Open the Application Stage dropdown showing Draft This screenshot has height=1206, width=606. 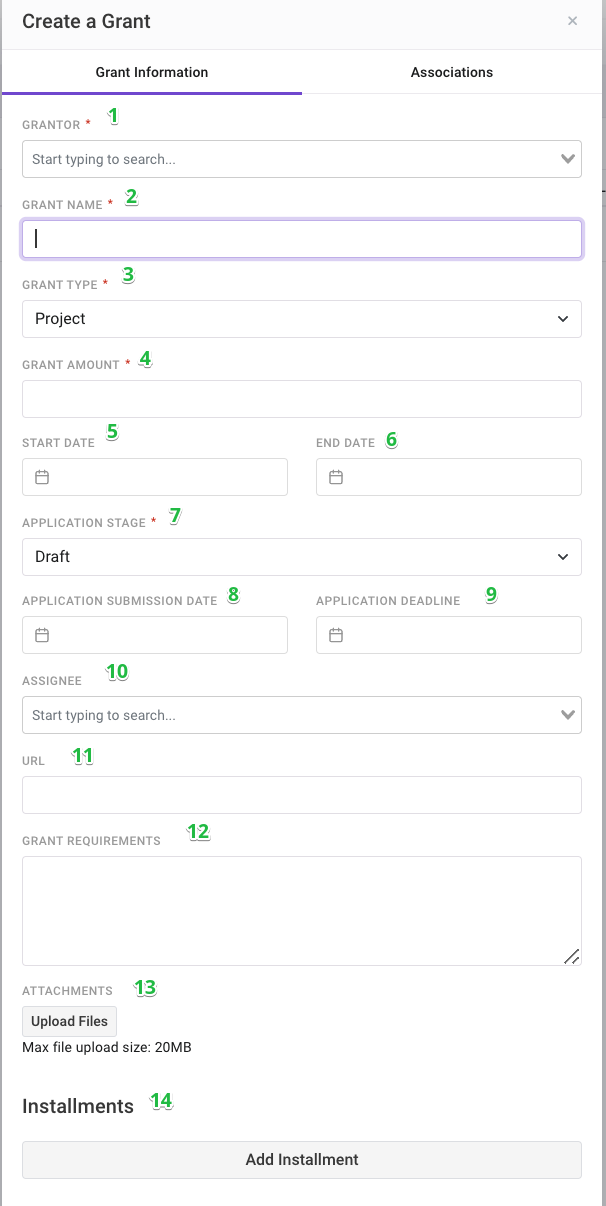click(x=302, y=556)
